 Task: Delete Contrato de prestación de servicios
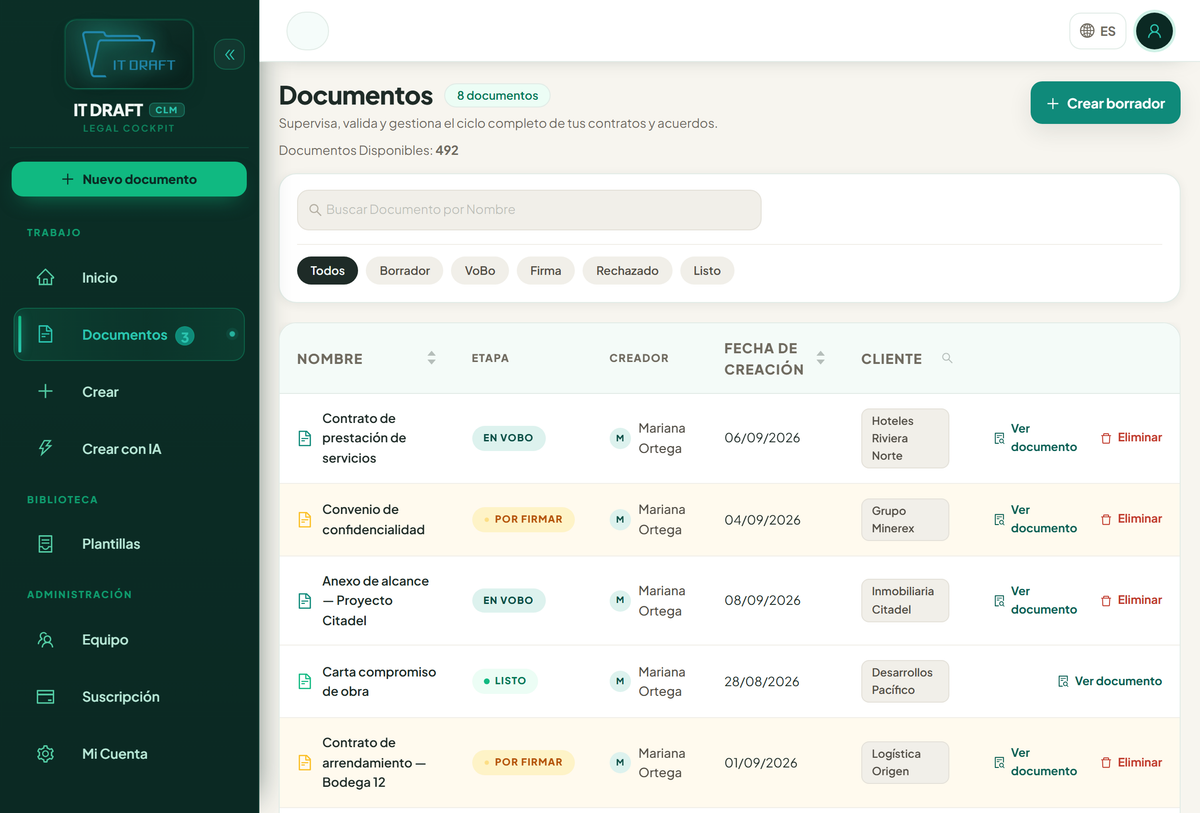(1131, 438)
